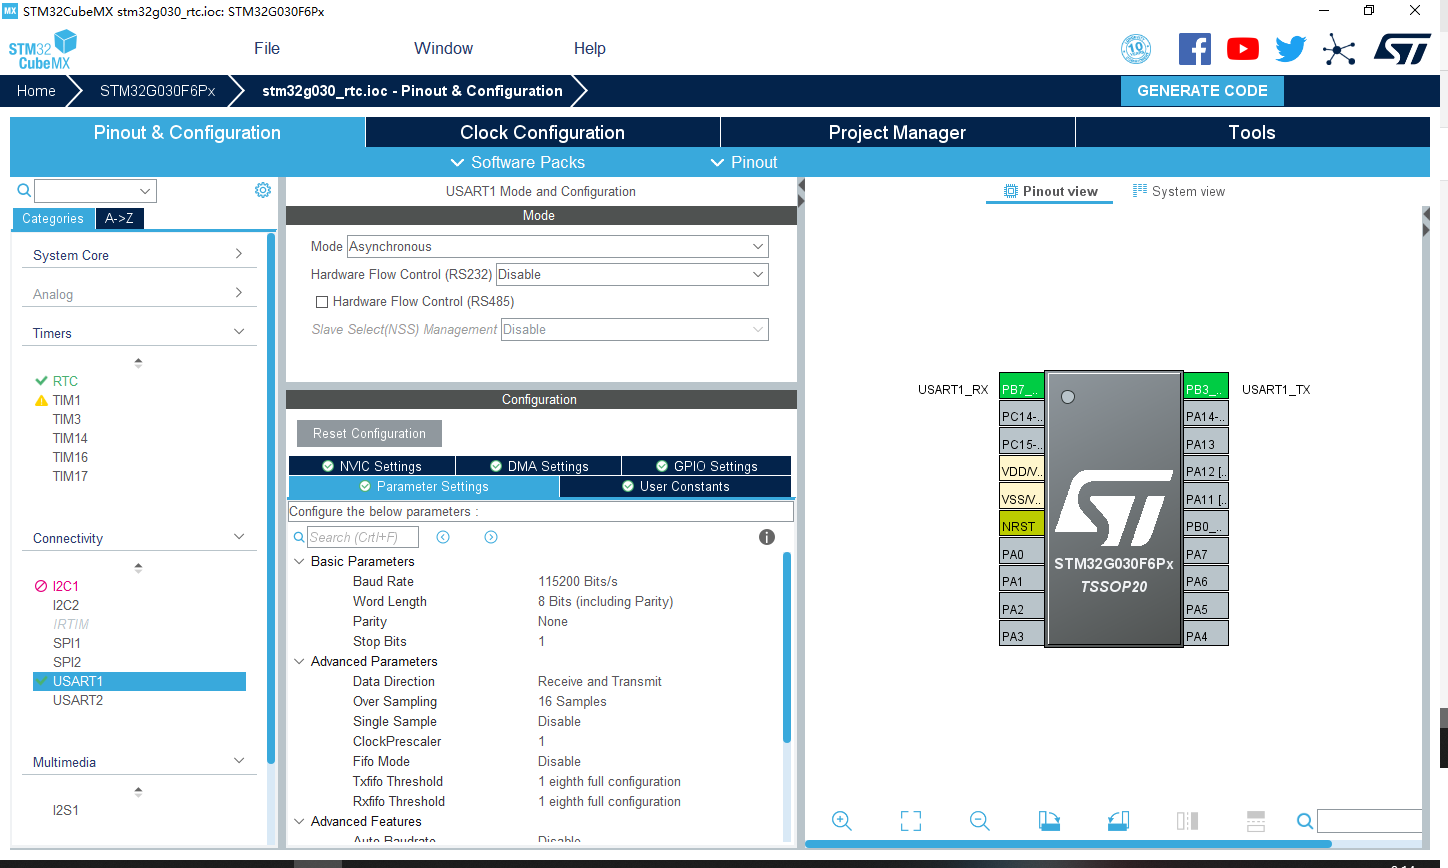
Task: Open the Pinout dropdown menu
Action: tap(743, 162)
